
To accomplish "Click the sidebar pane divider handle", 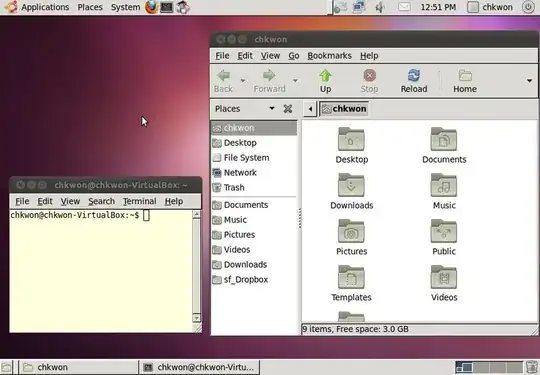I will click(x=300, y=218).
